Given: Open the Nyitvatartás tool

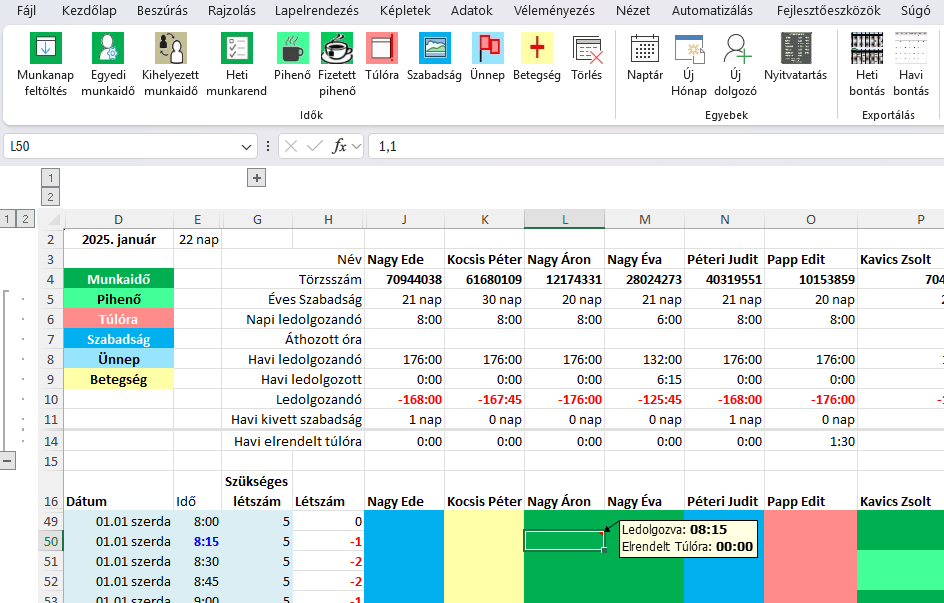Looking at the screenshot, I should pyautogui.click(x=795, y=49).
